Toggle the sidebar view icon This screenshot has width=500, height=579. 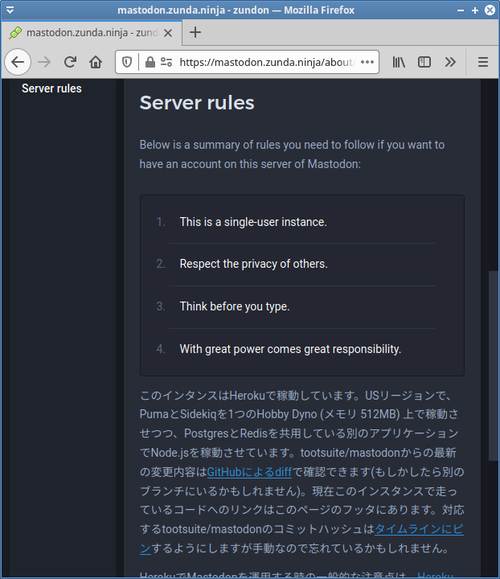coord(424,62)
